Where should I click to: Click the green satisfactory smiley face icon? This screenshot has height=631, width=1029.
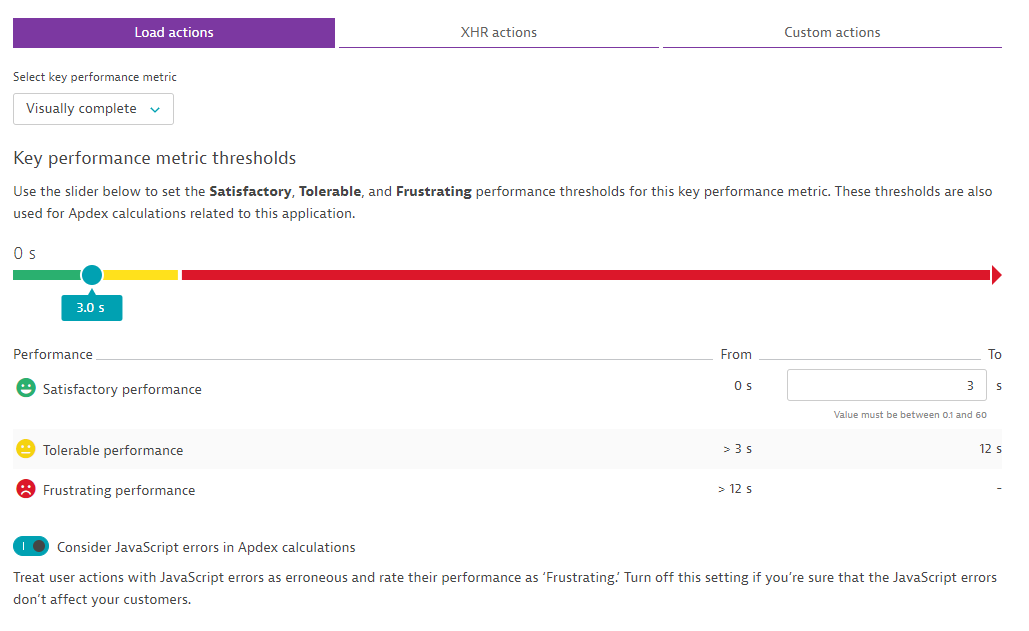[x=26, y=388]
